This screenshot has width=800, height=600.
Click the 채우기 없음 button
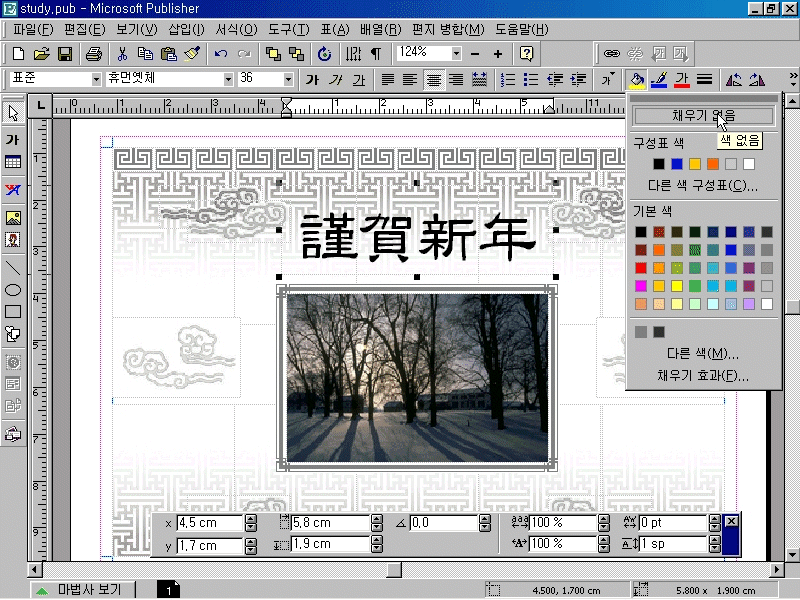(x=704, y=116)
